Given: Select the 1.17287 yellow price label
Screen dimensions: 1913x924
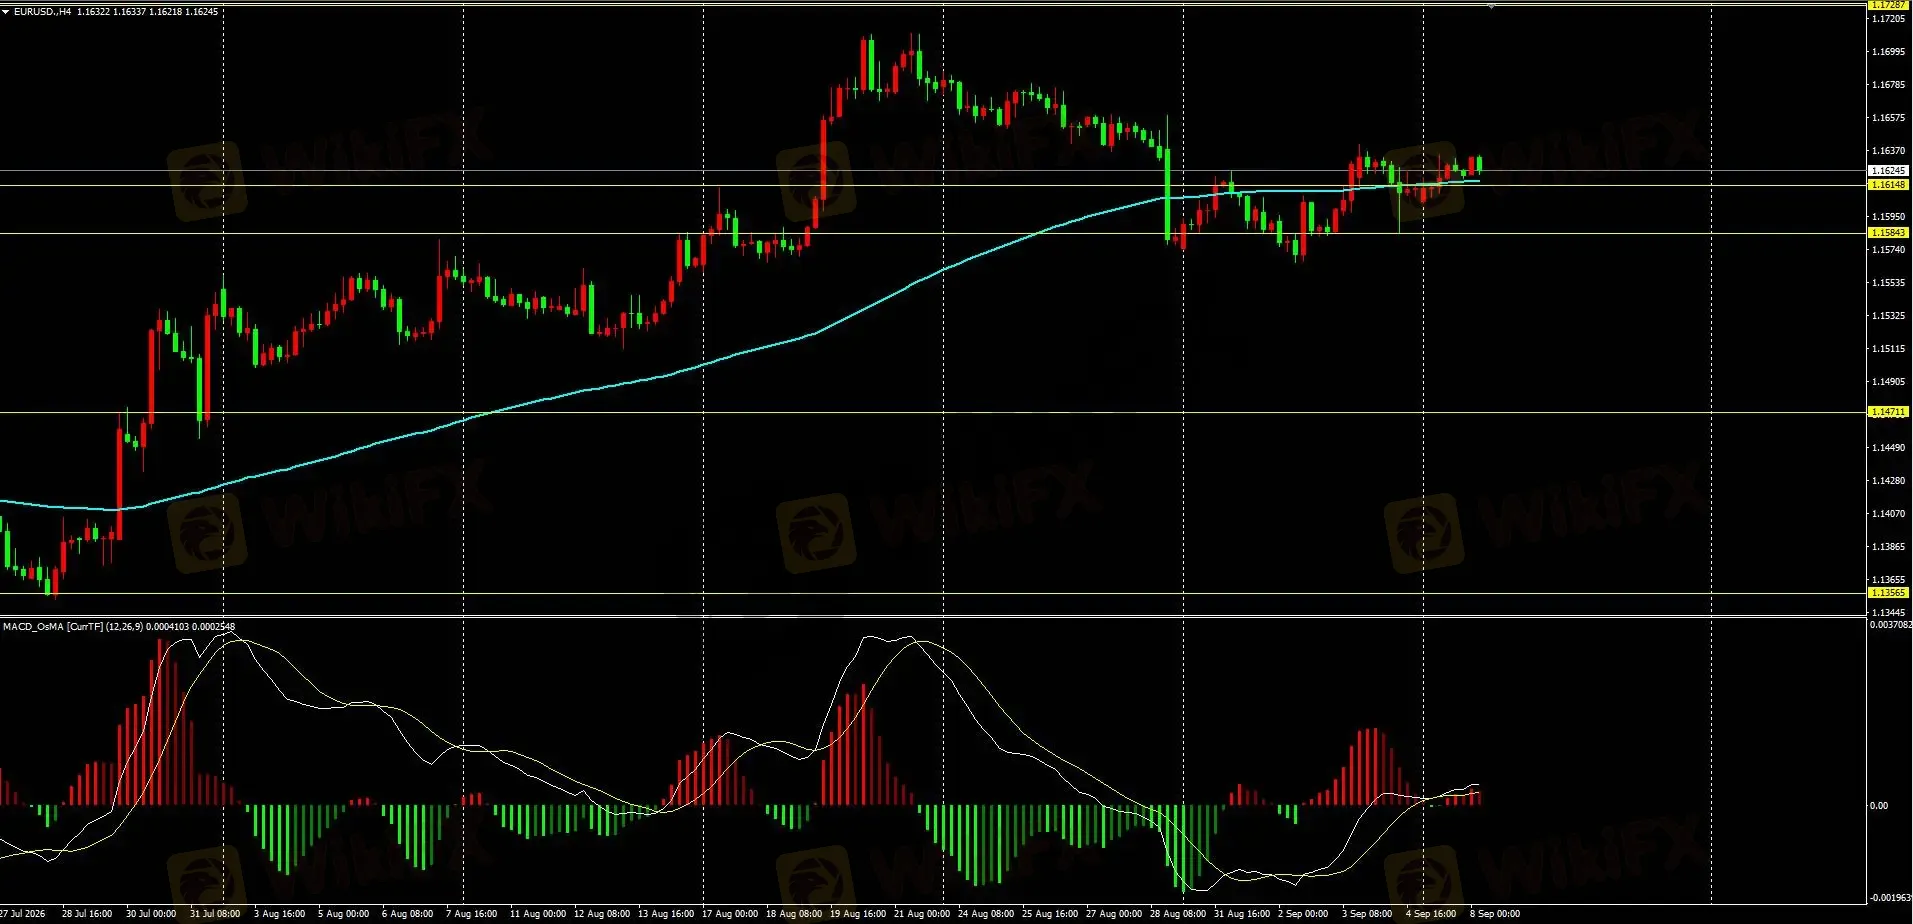Looking at the screenshot, I should point(1888,5).
